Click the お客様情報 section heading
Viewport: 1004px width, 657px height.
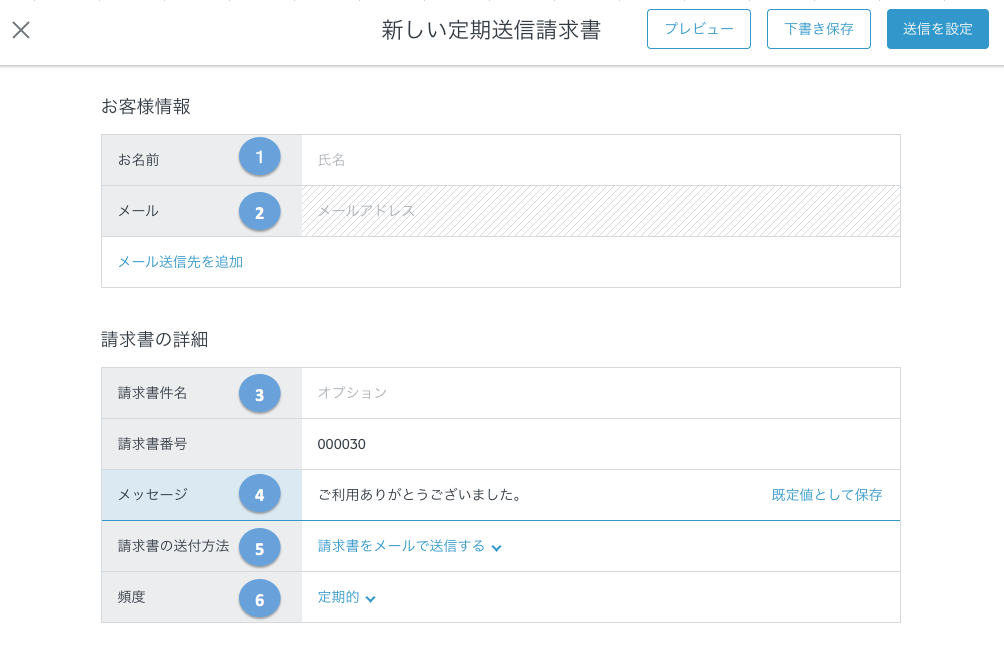coord(146,106)
